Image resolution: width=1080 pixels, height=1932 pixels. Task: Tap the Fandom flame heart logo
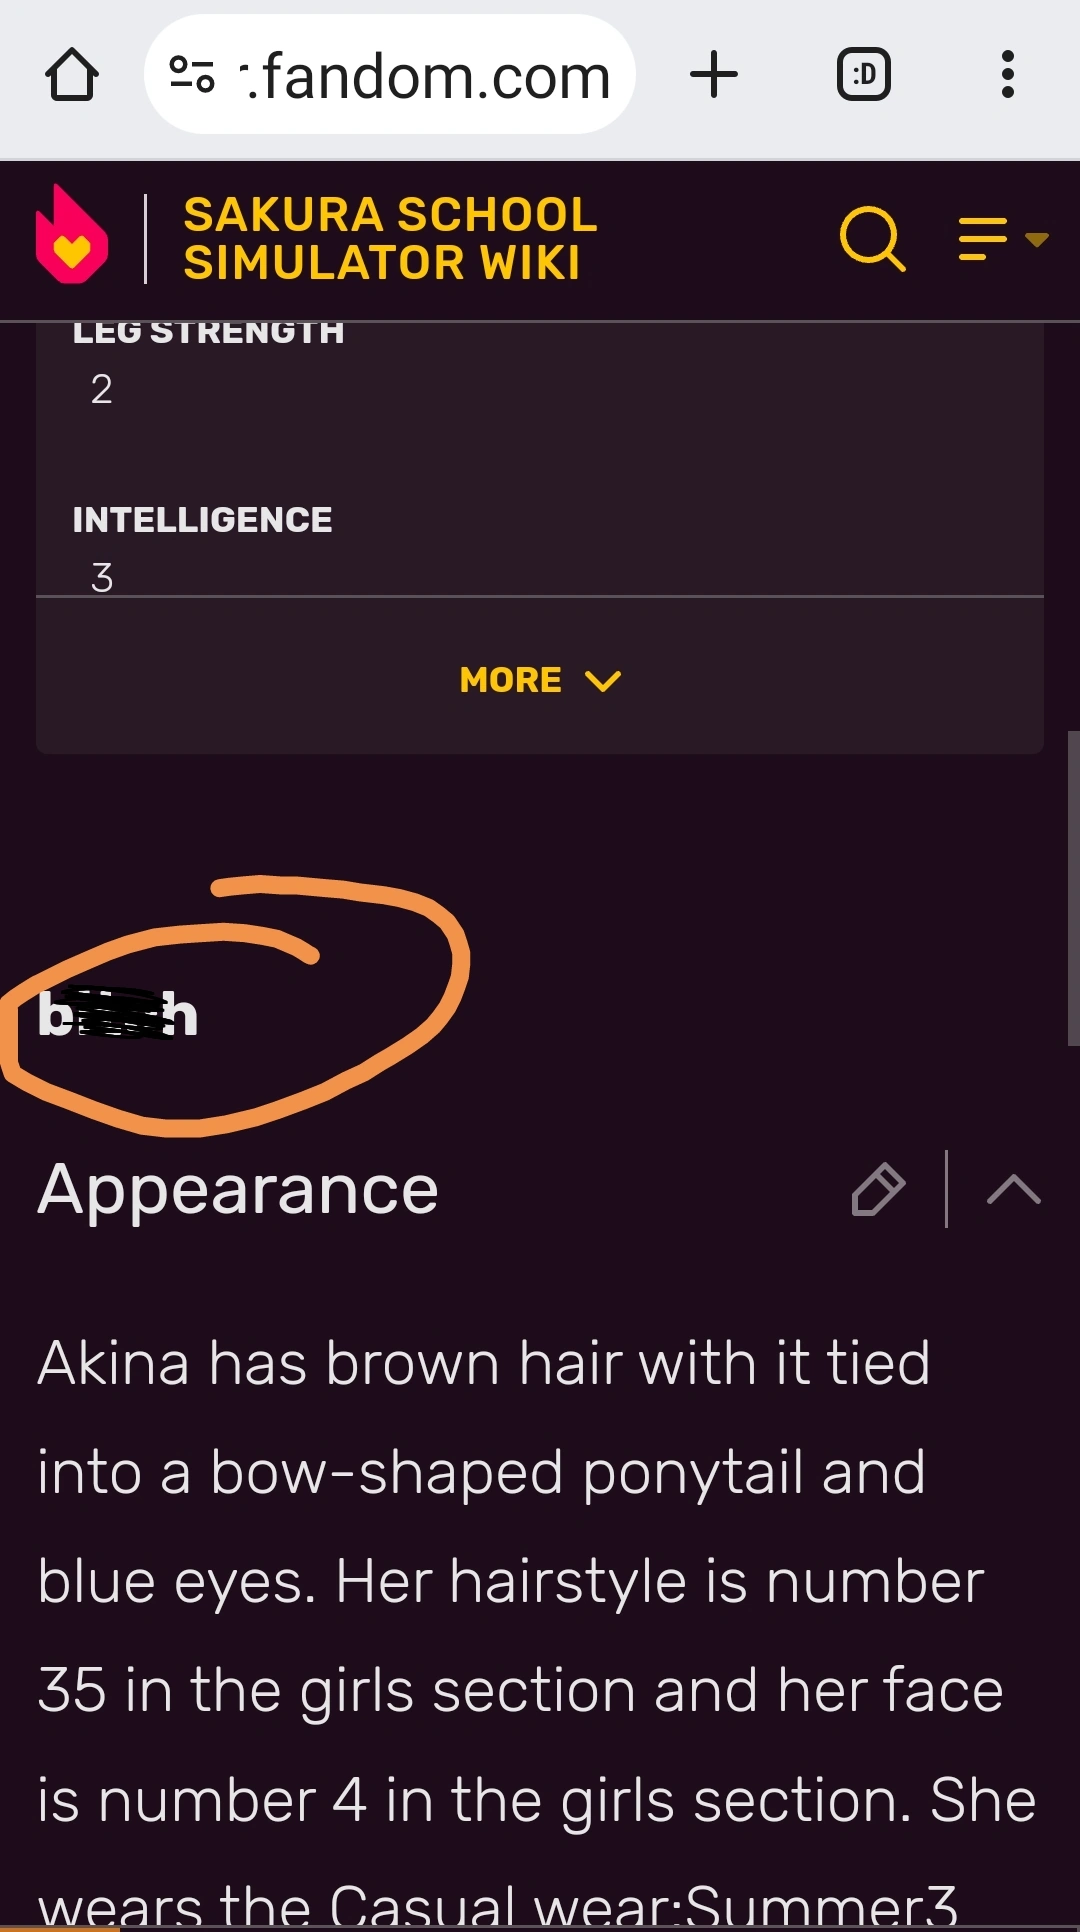[x=72, y=236]
